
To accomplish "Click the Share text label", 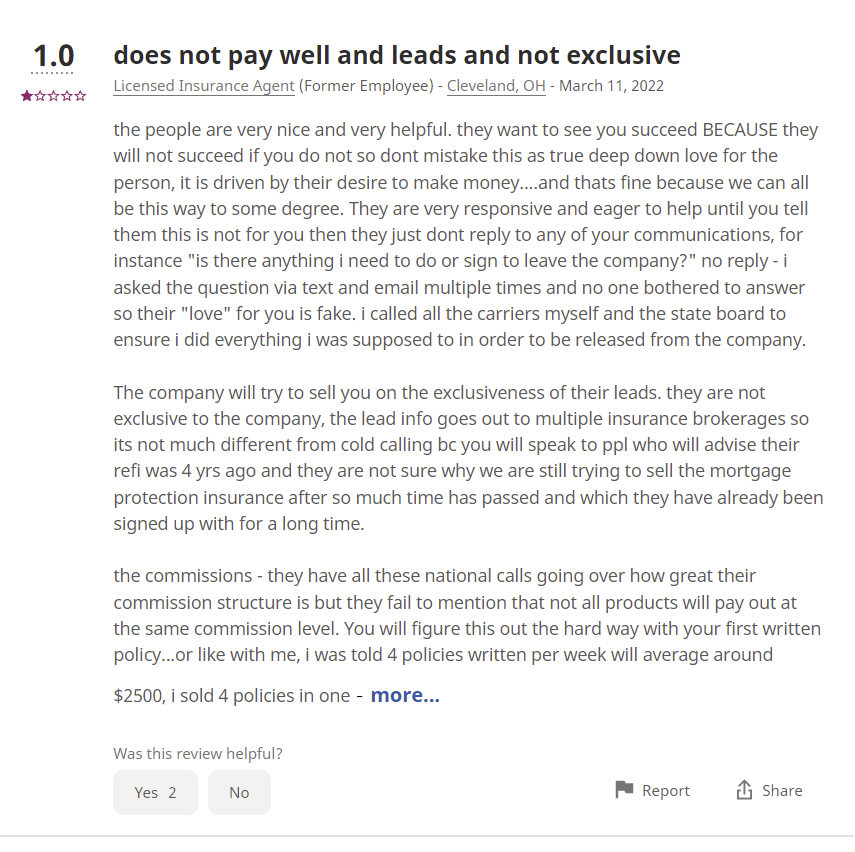I will click(x=782, y=790).
